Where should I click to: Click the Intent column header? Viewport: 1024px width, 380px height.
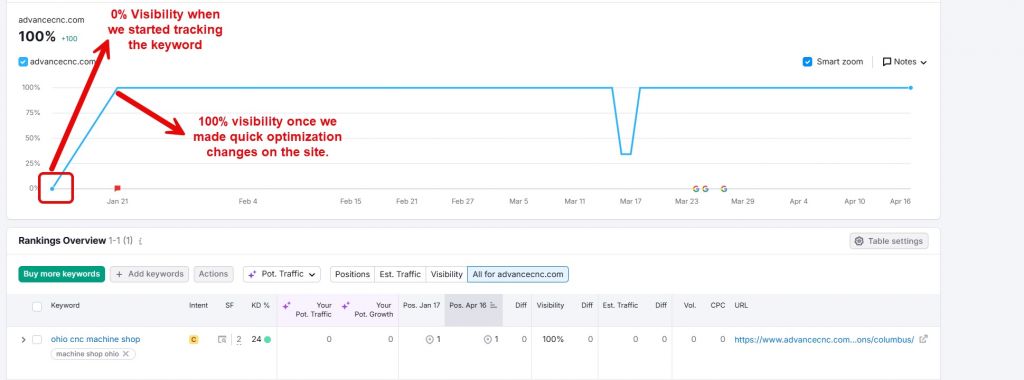point(199,305)
